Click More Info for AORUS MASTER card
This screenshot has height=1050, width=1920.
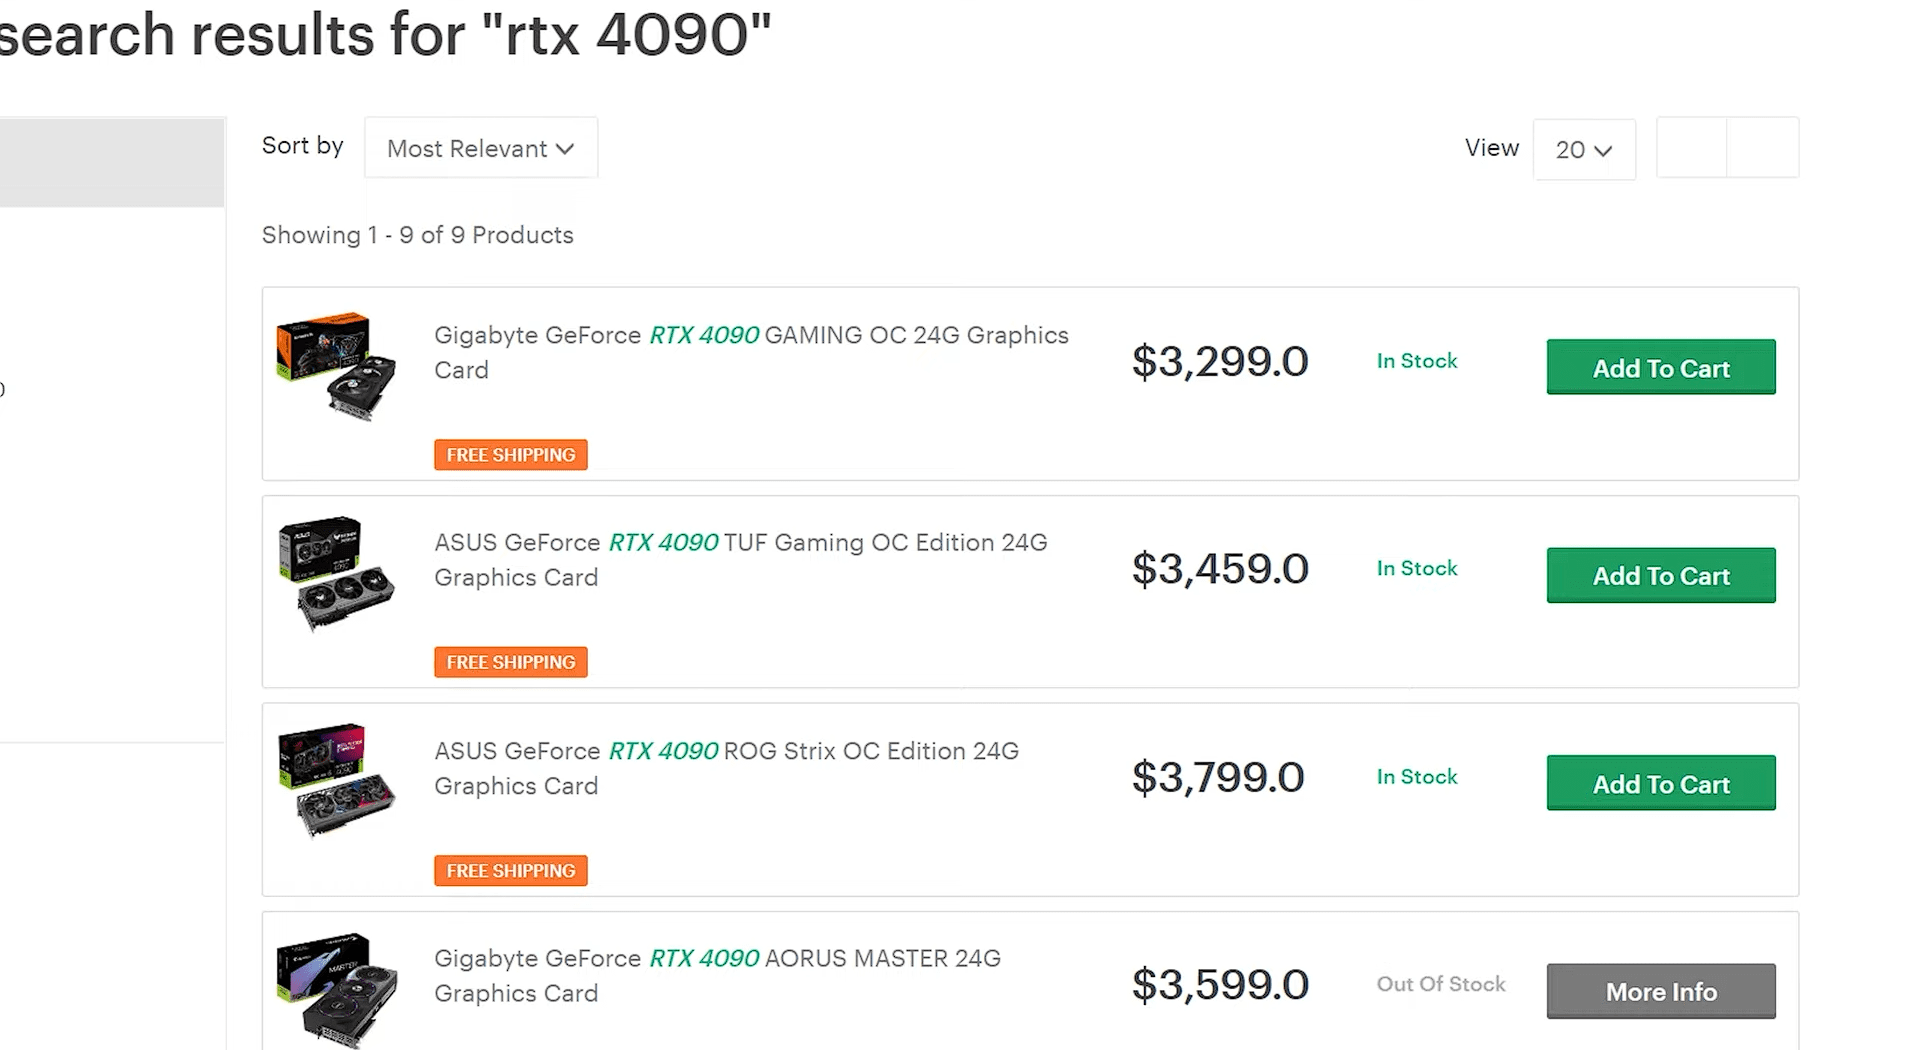point(1661,991)
